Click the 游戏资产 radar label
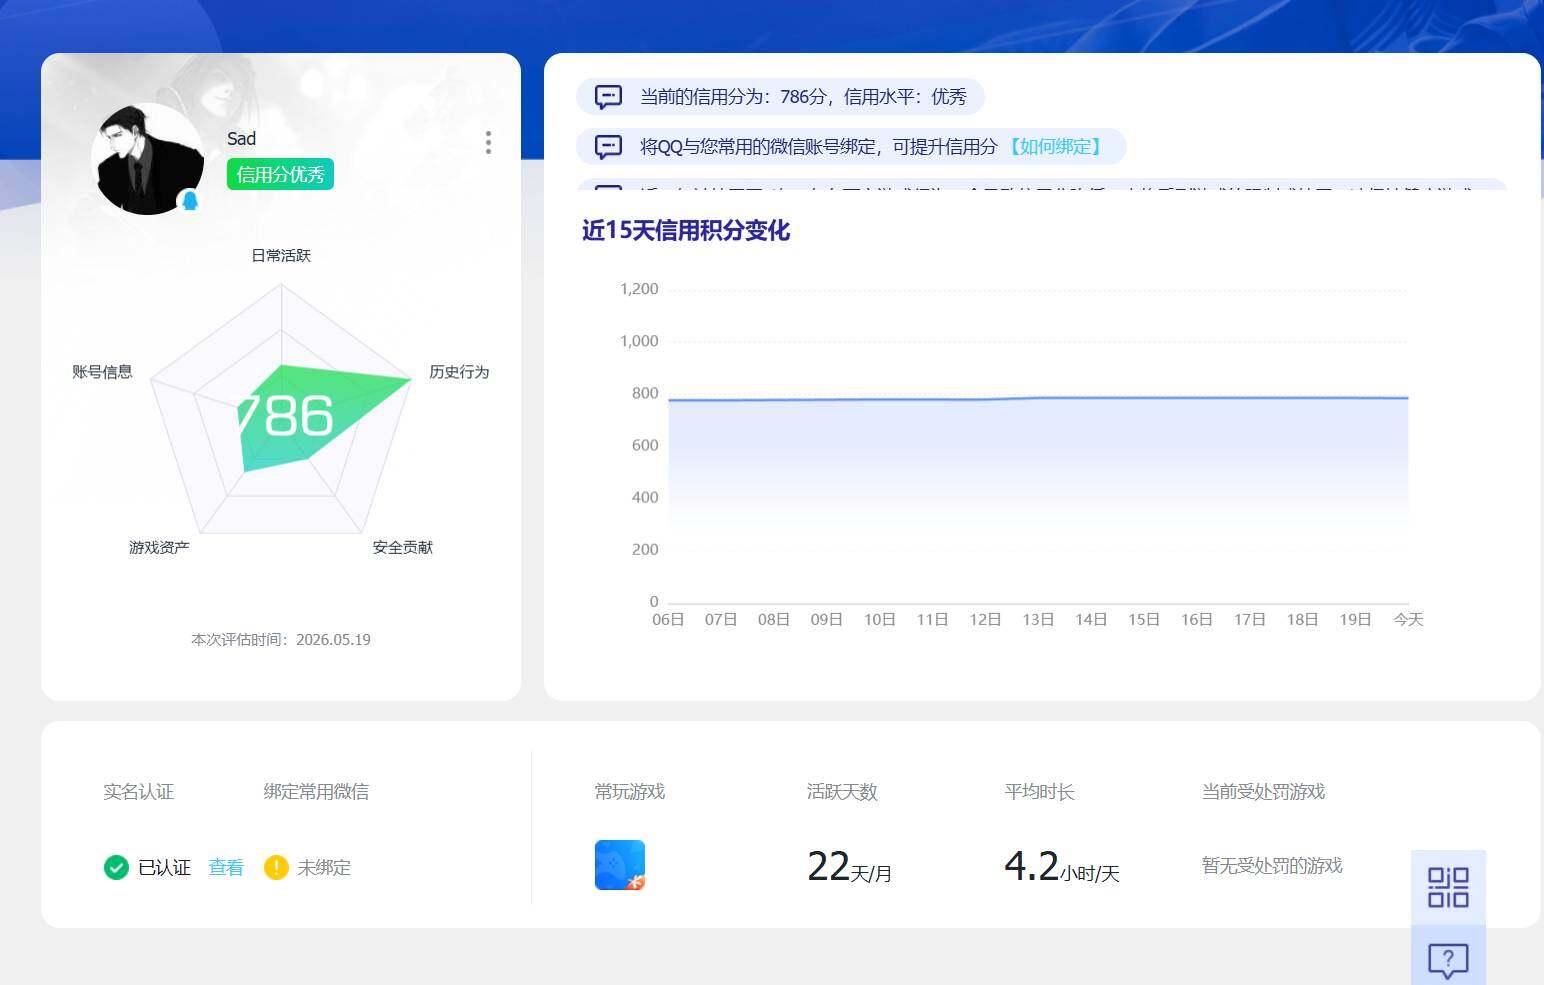The image size is (1544, 985). [159, 548]
